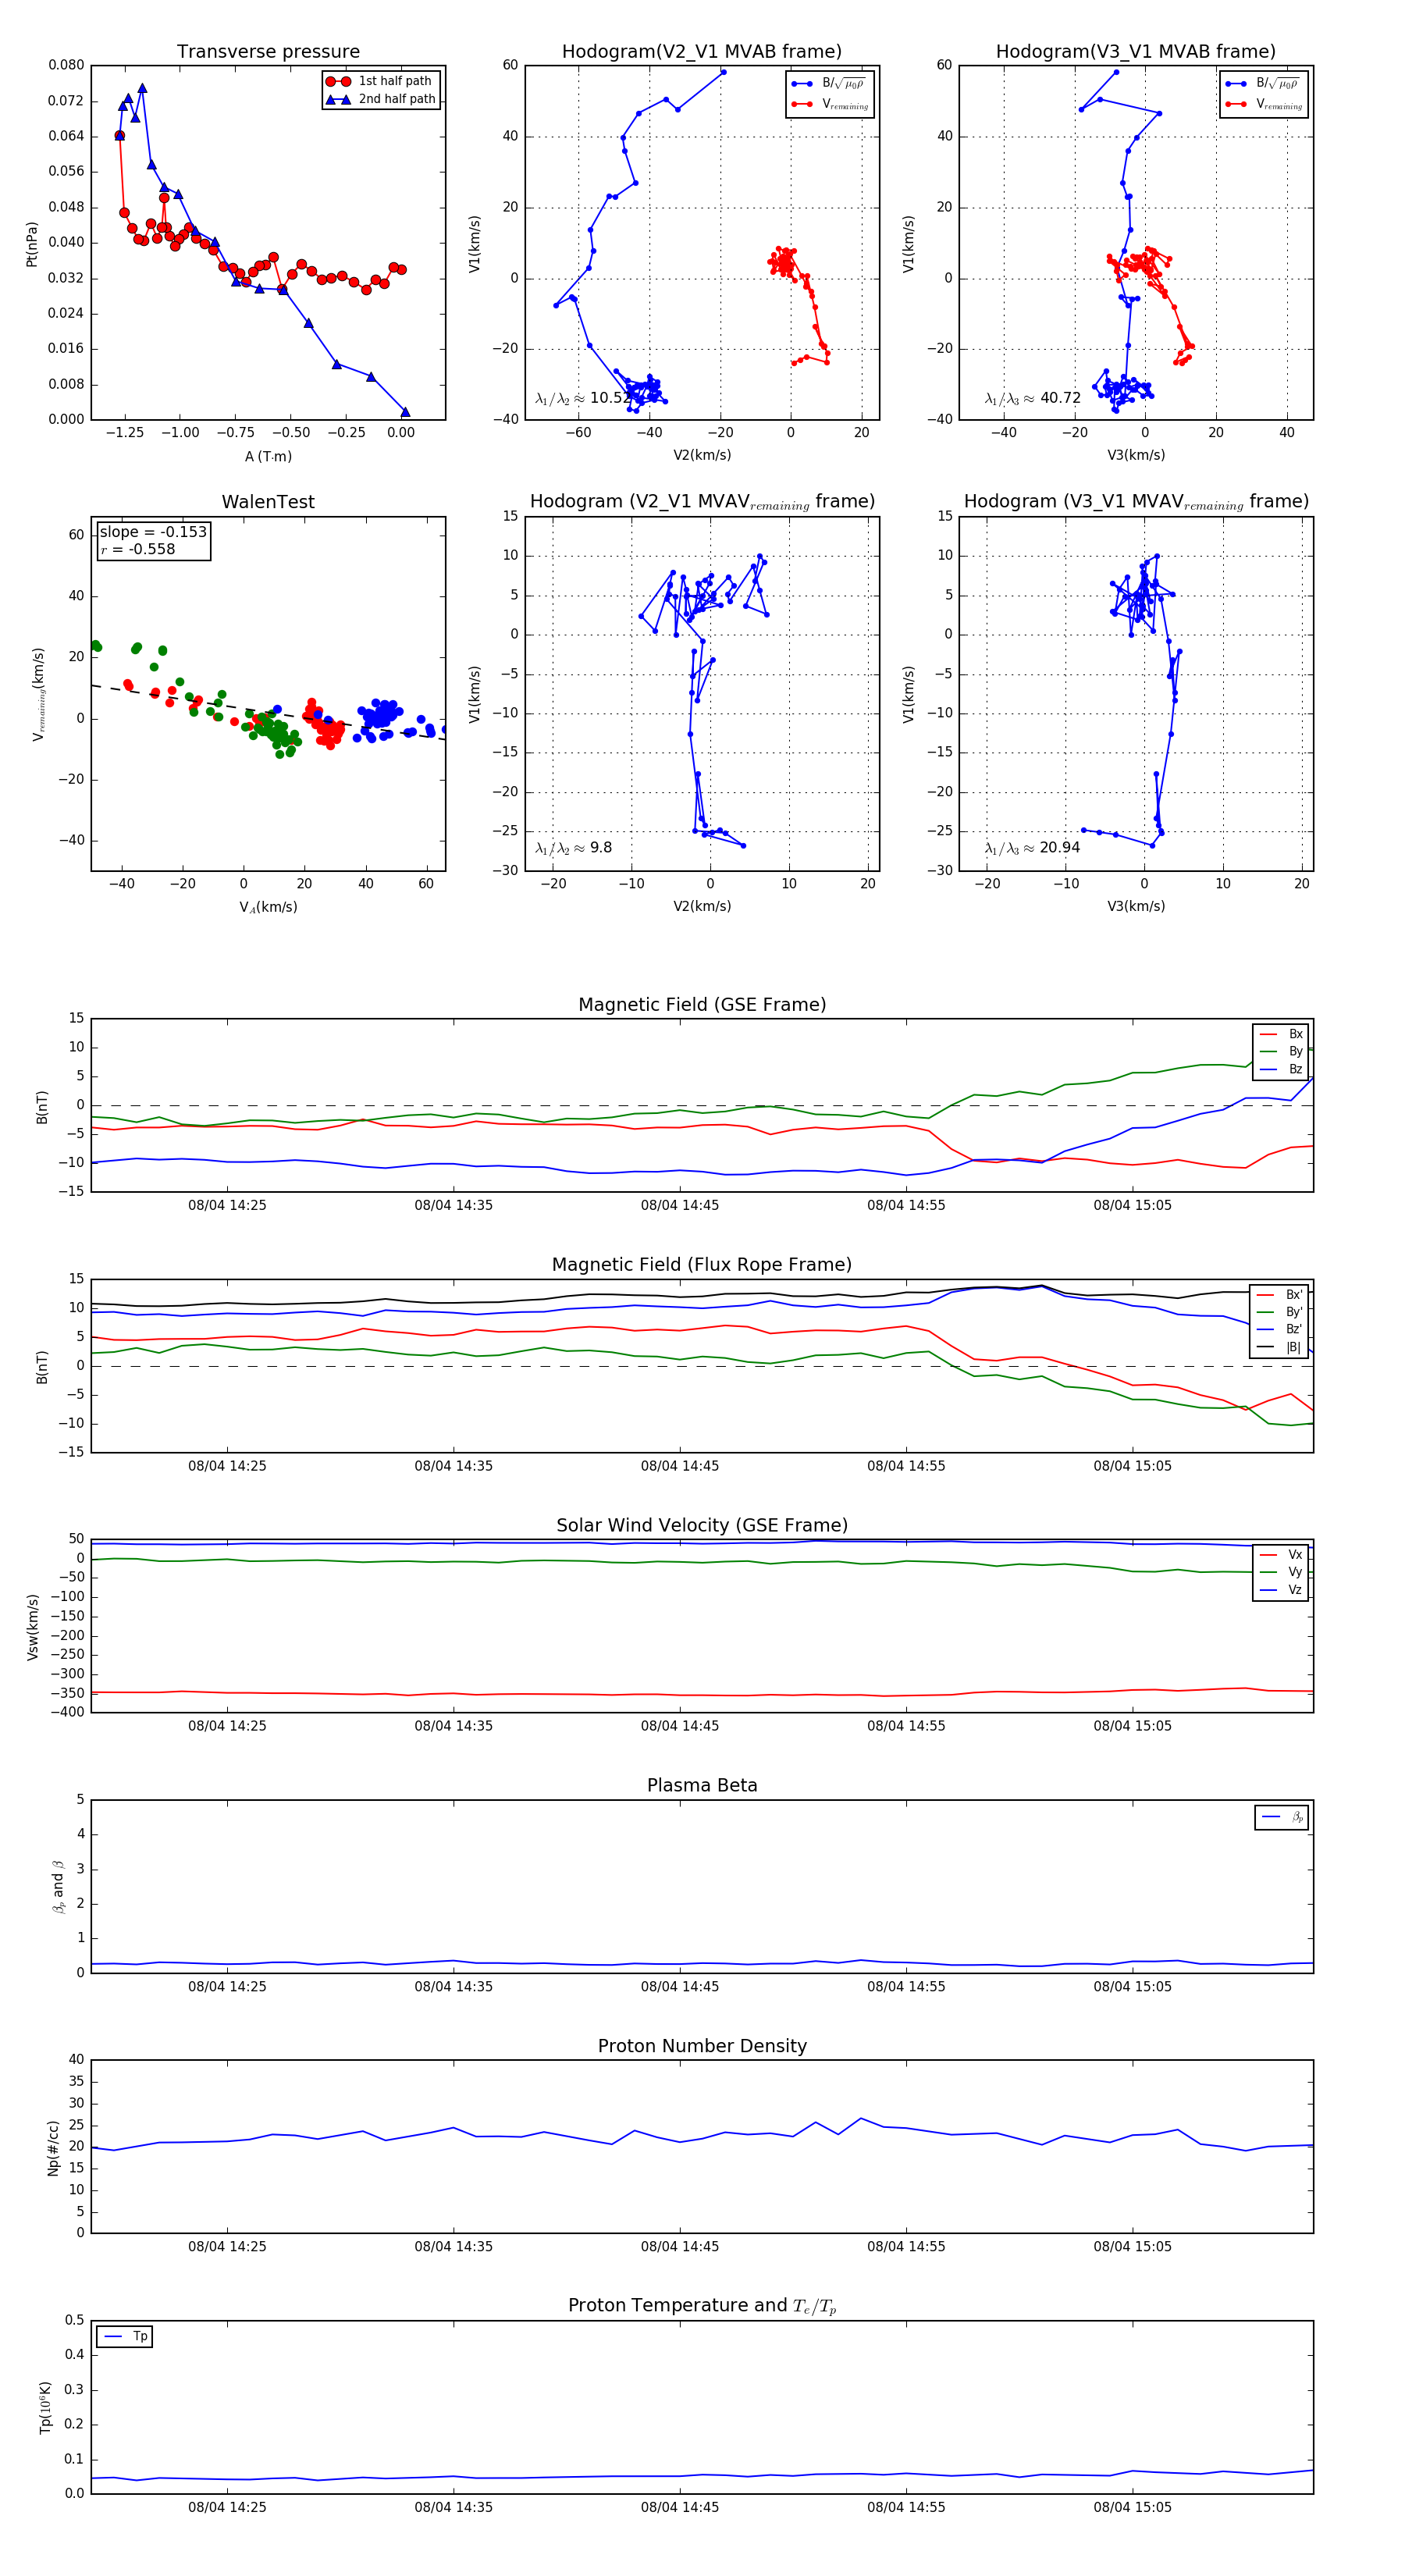Select the eigenvalue ratio value 10.52

coord(610,398)
